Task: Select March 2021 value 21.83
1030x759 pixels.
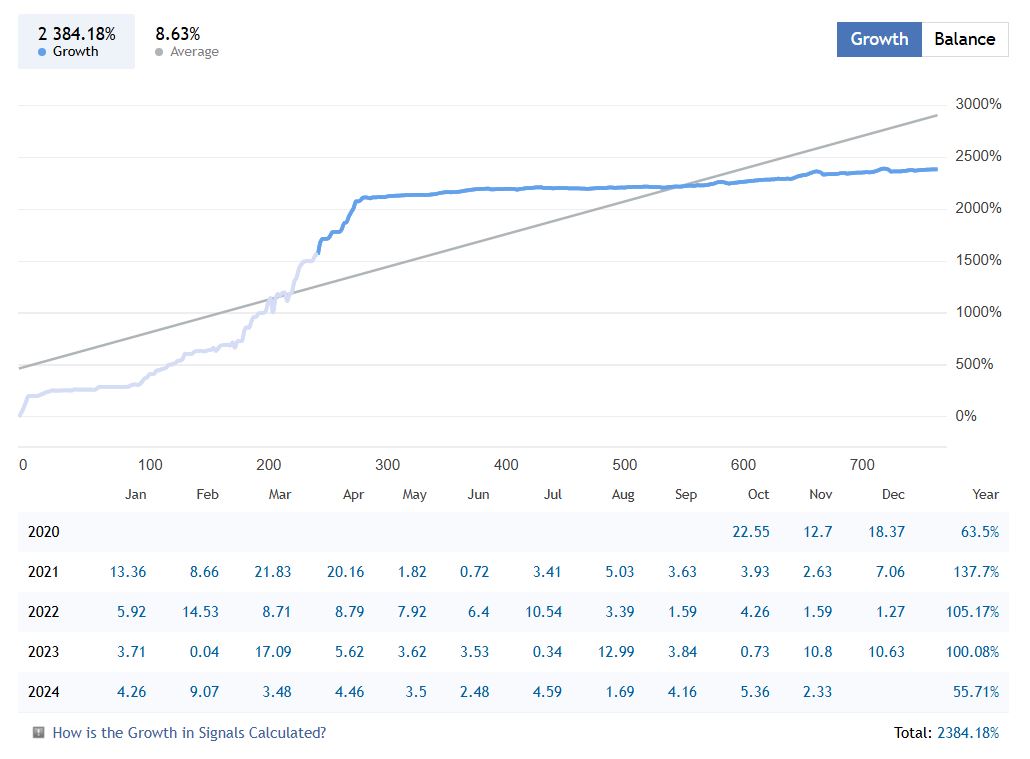Action: 273,572
